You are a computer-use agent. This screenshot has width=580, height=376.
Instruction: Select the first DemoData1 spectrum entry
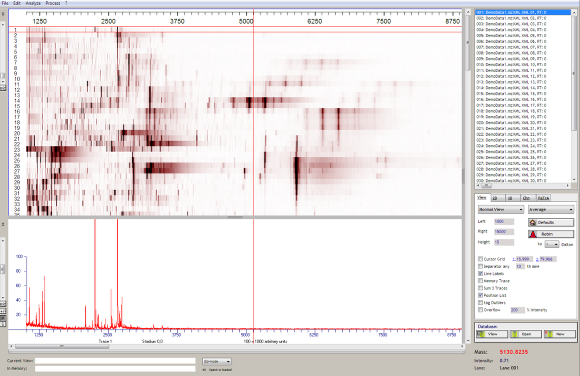point(523,12)
